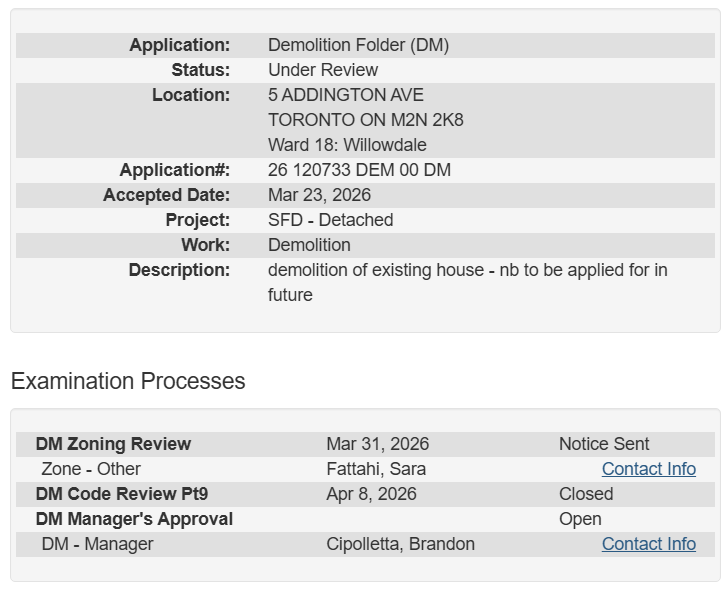Select the DM Code Review Pt9 title
This screenshot has width=728, height=595.
[122, 494]
